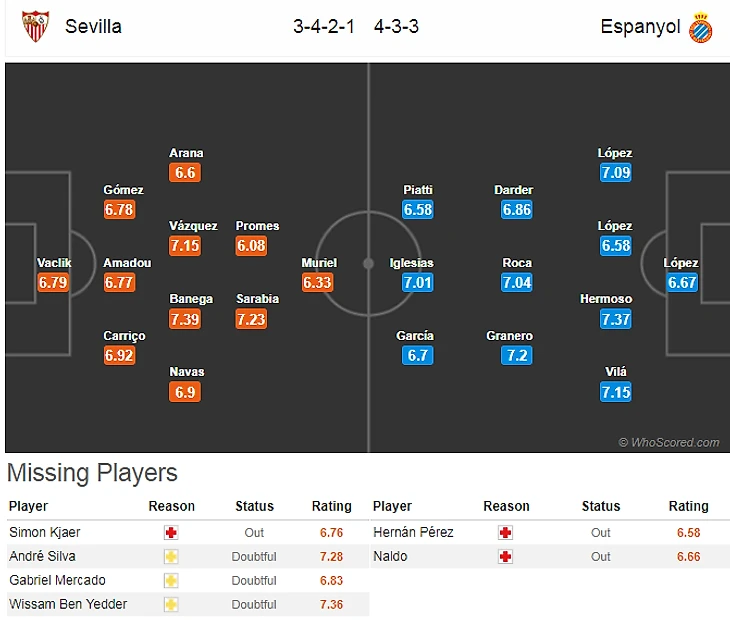Open the Sevilla team name link
The height and width of the screenshot is (620, 730).
(93, 27)
